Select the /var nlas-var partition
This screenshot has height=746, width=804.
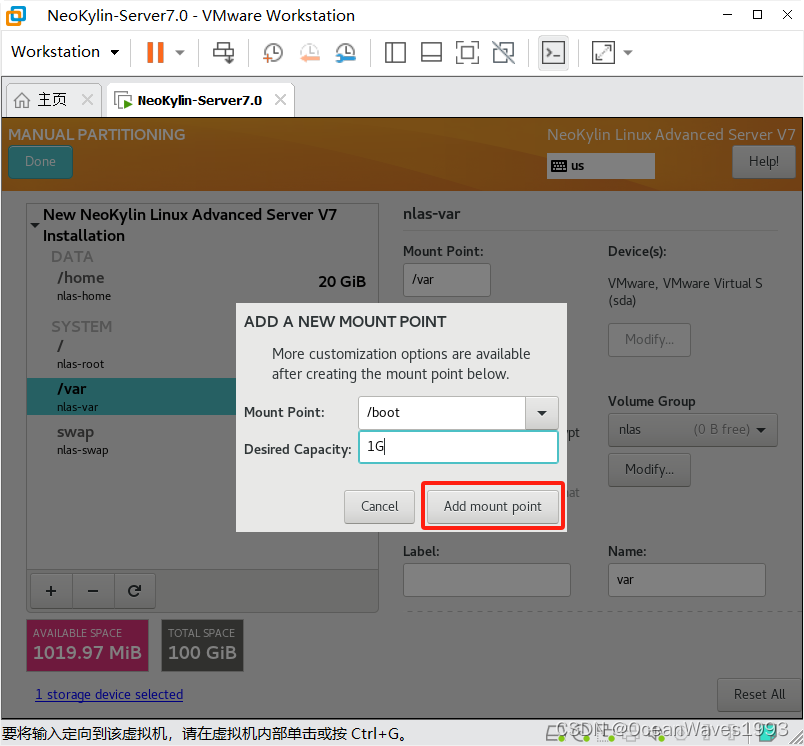[131, 396]
